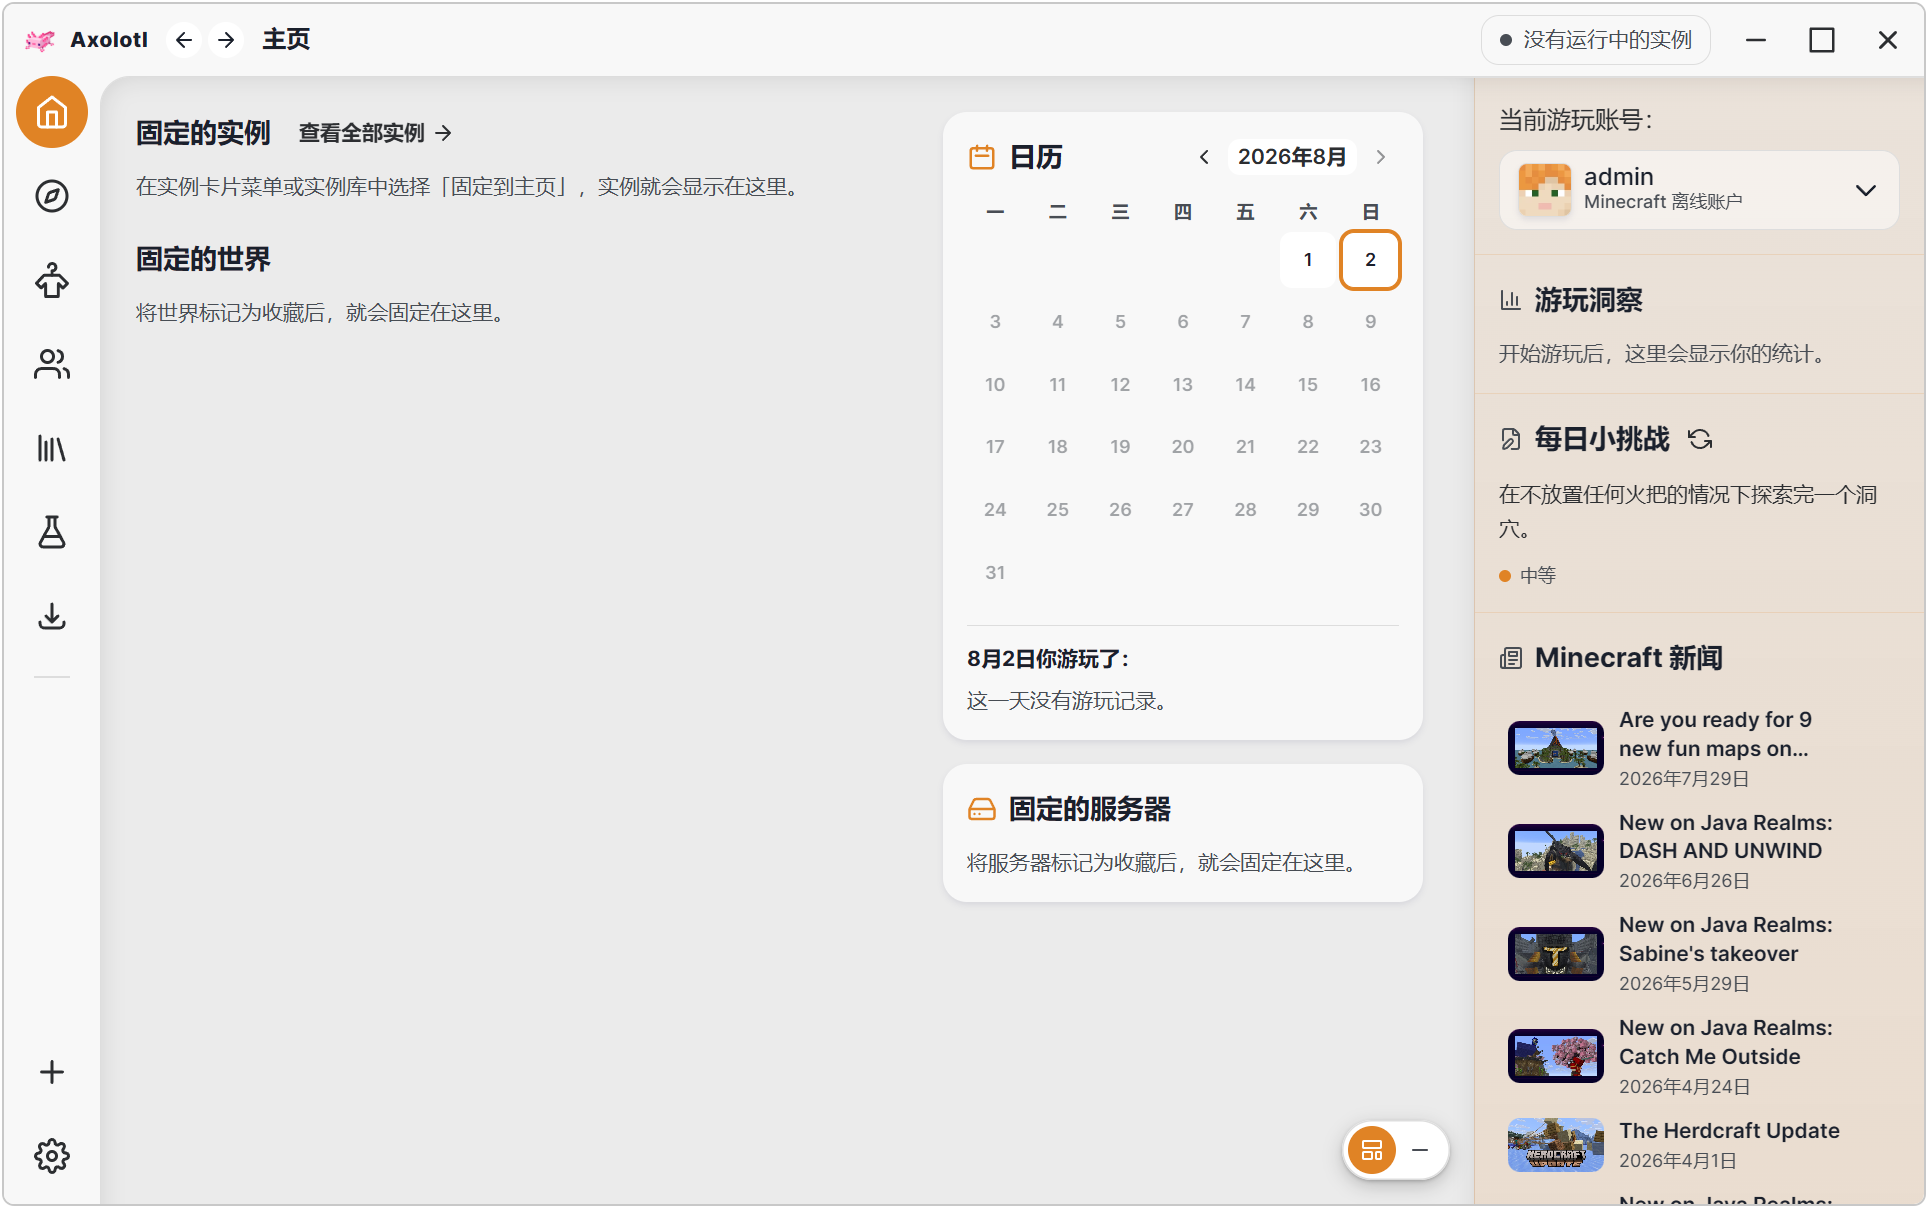Screen dimensions: 1929x1209
Task: Click the orange layout widget button
Action: pos(1372,1150)
